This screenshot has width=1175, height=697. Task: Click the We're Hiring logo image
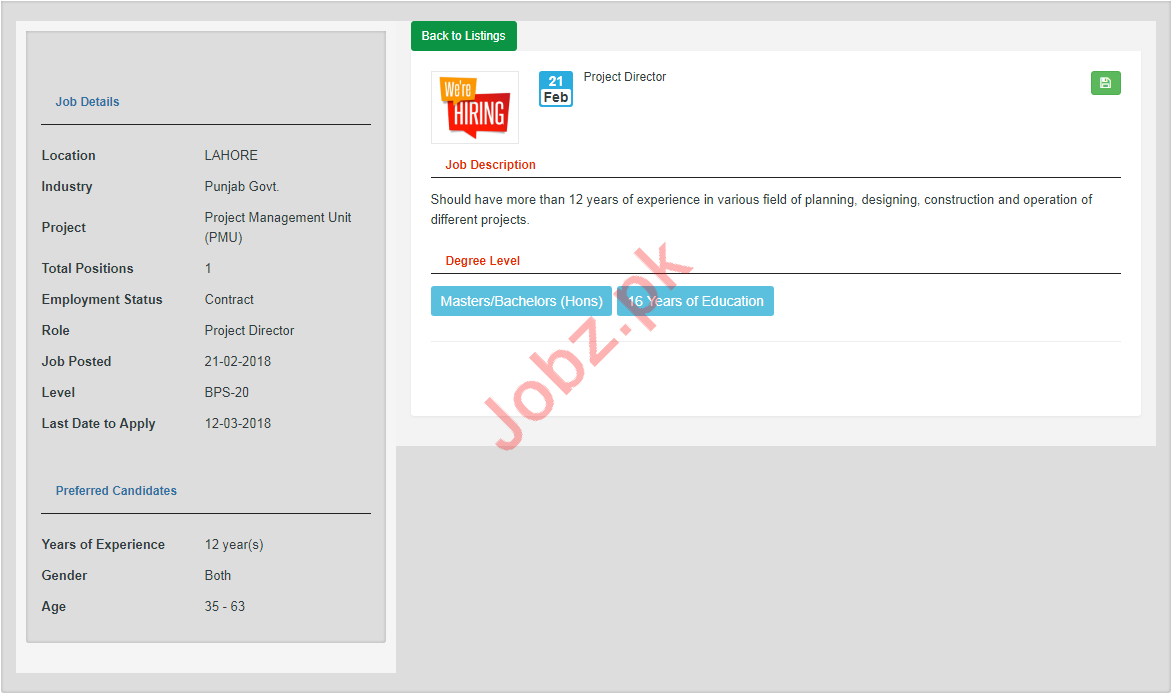point(475,107)
